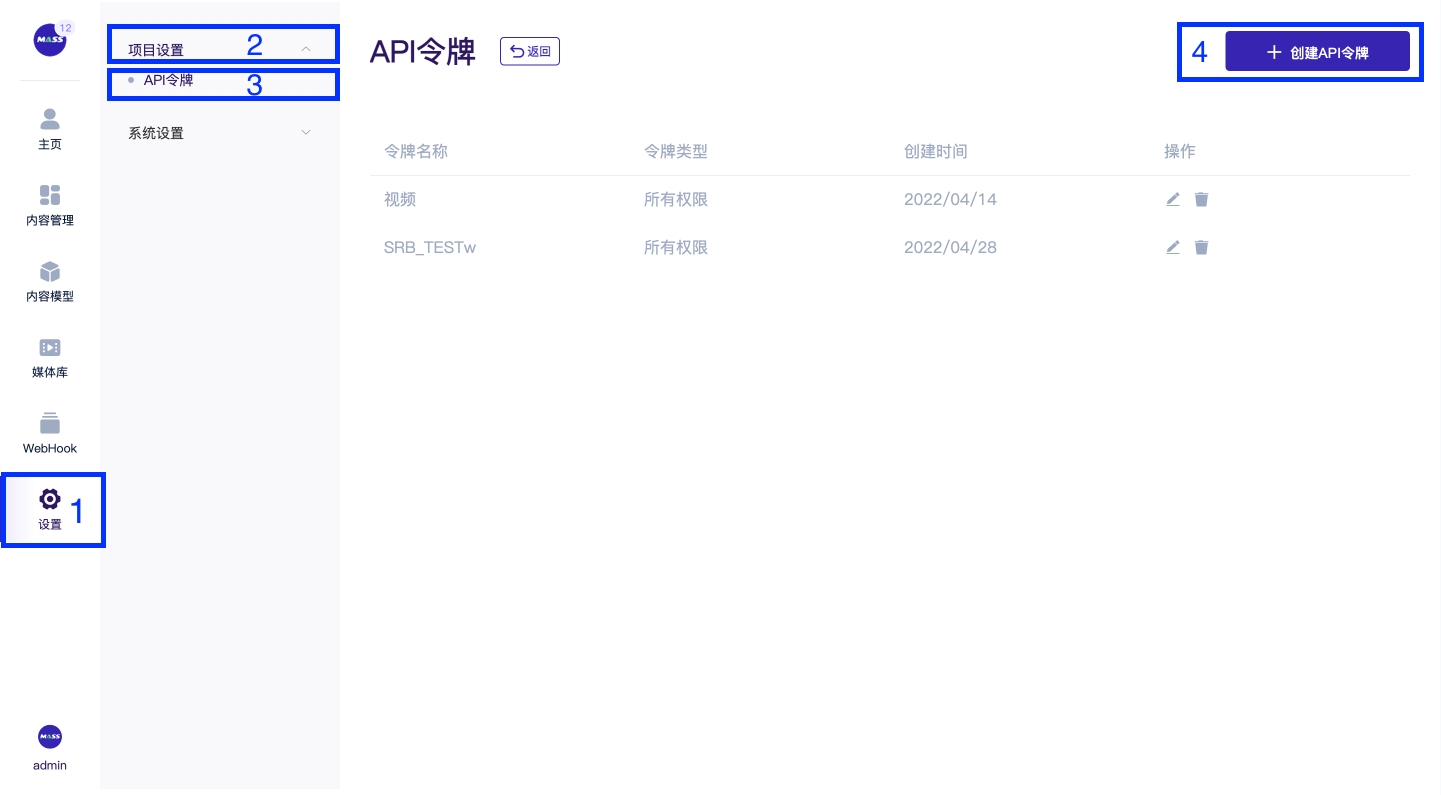This screenshot has width=1441, height=795.
Task: Click the 令牌名称 column header
Action: tap(416, 151)
